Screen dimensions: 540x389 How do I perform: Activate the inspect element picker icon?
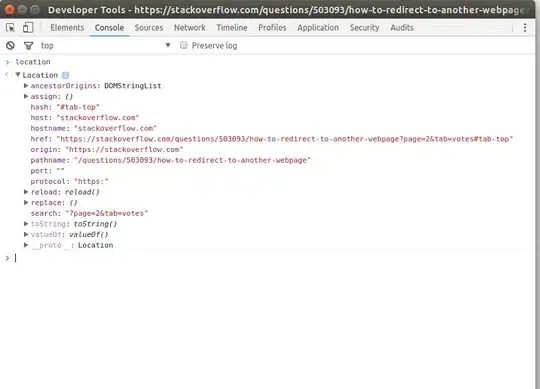(x=10, y=28)
